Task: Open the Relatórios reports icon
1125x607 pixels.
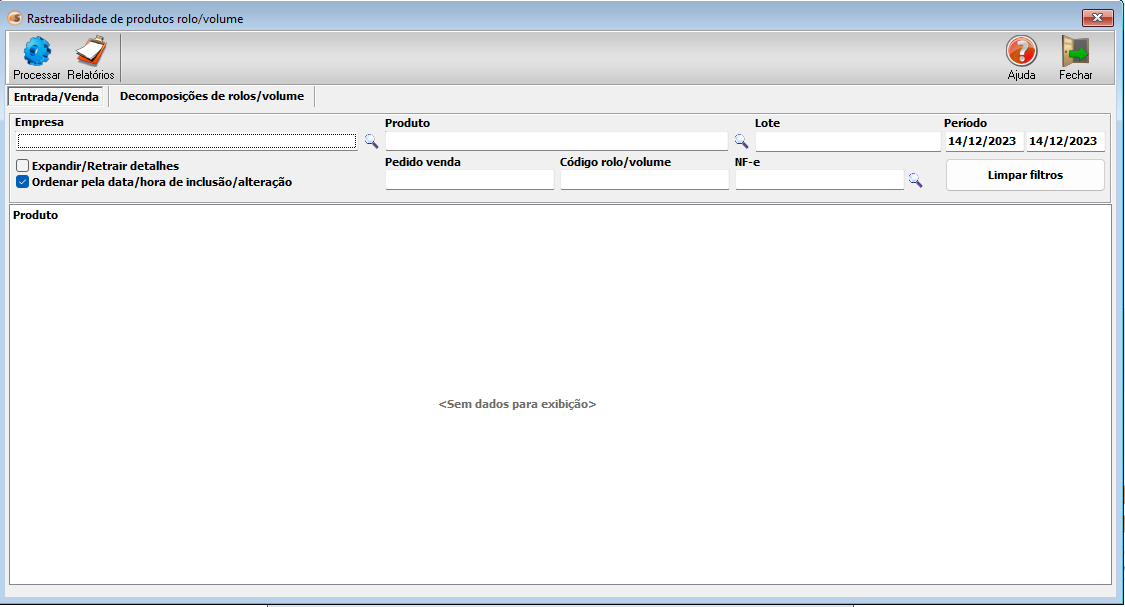Action: [91, 52]
